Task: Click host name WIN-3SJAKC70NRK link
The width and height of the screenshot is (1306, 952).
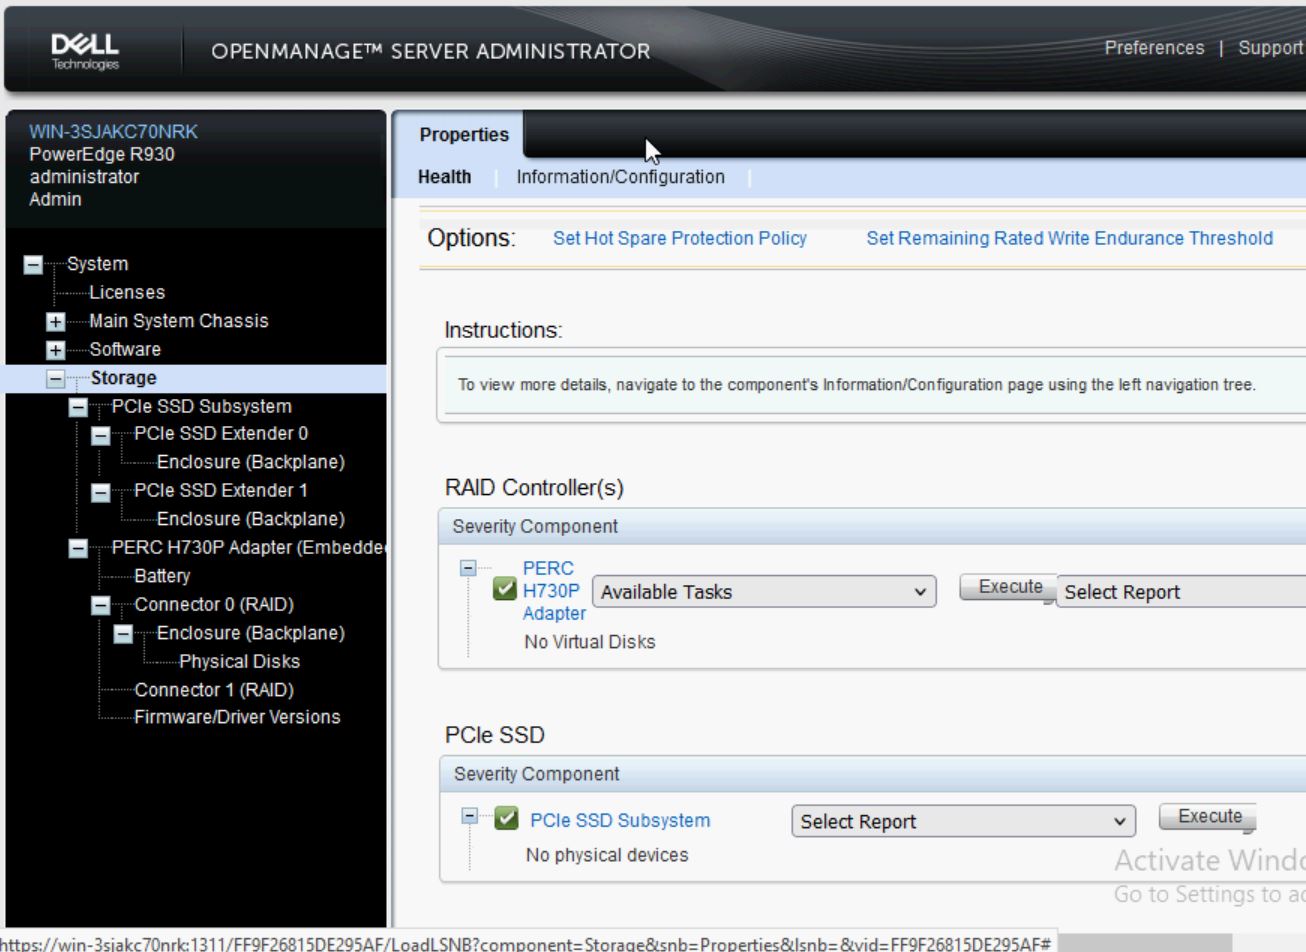Action: pos(113,132)
